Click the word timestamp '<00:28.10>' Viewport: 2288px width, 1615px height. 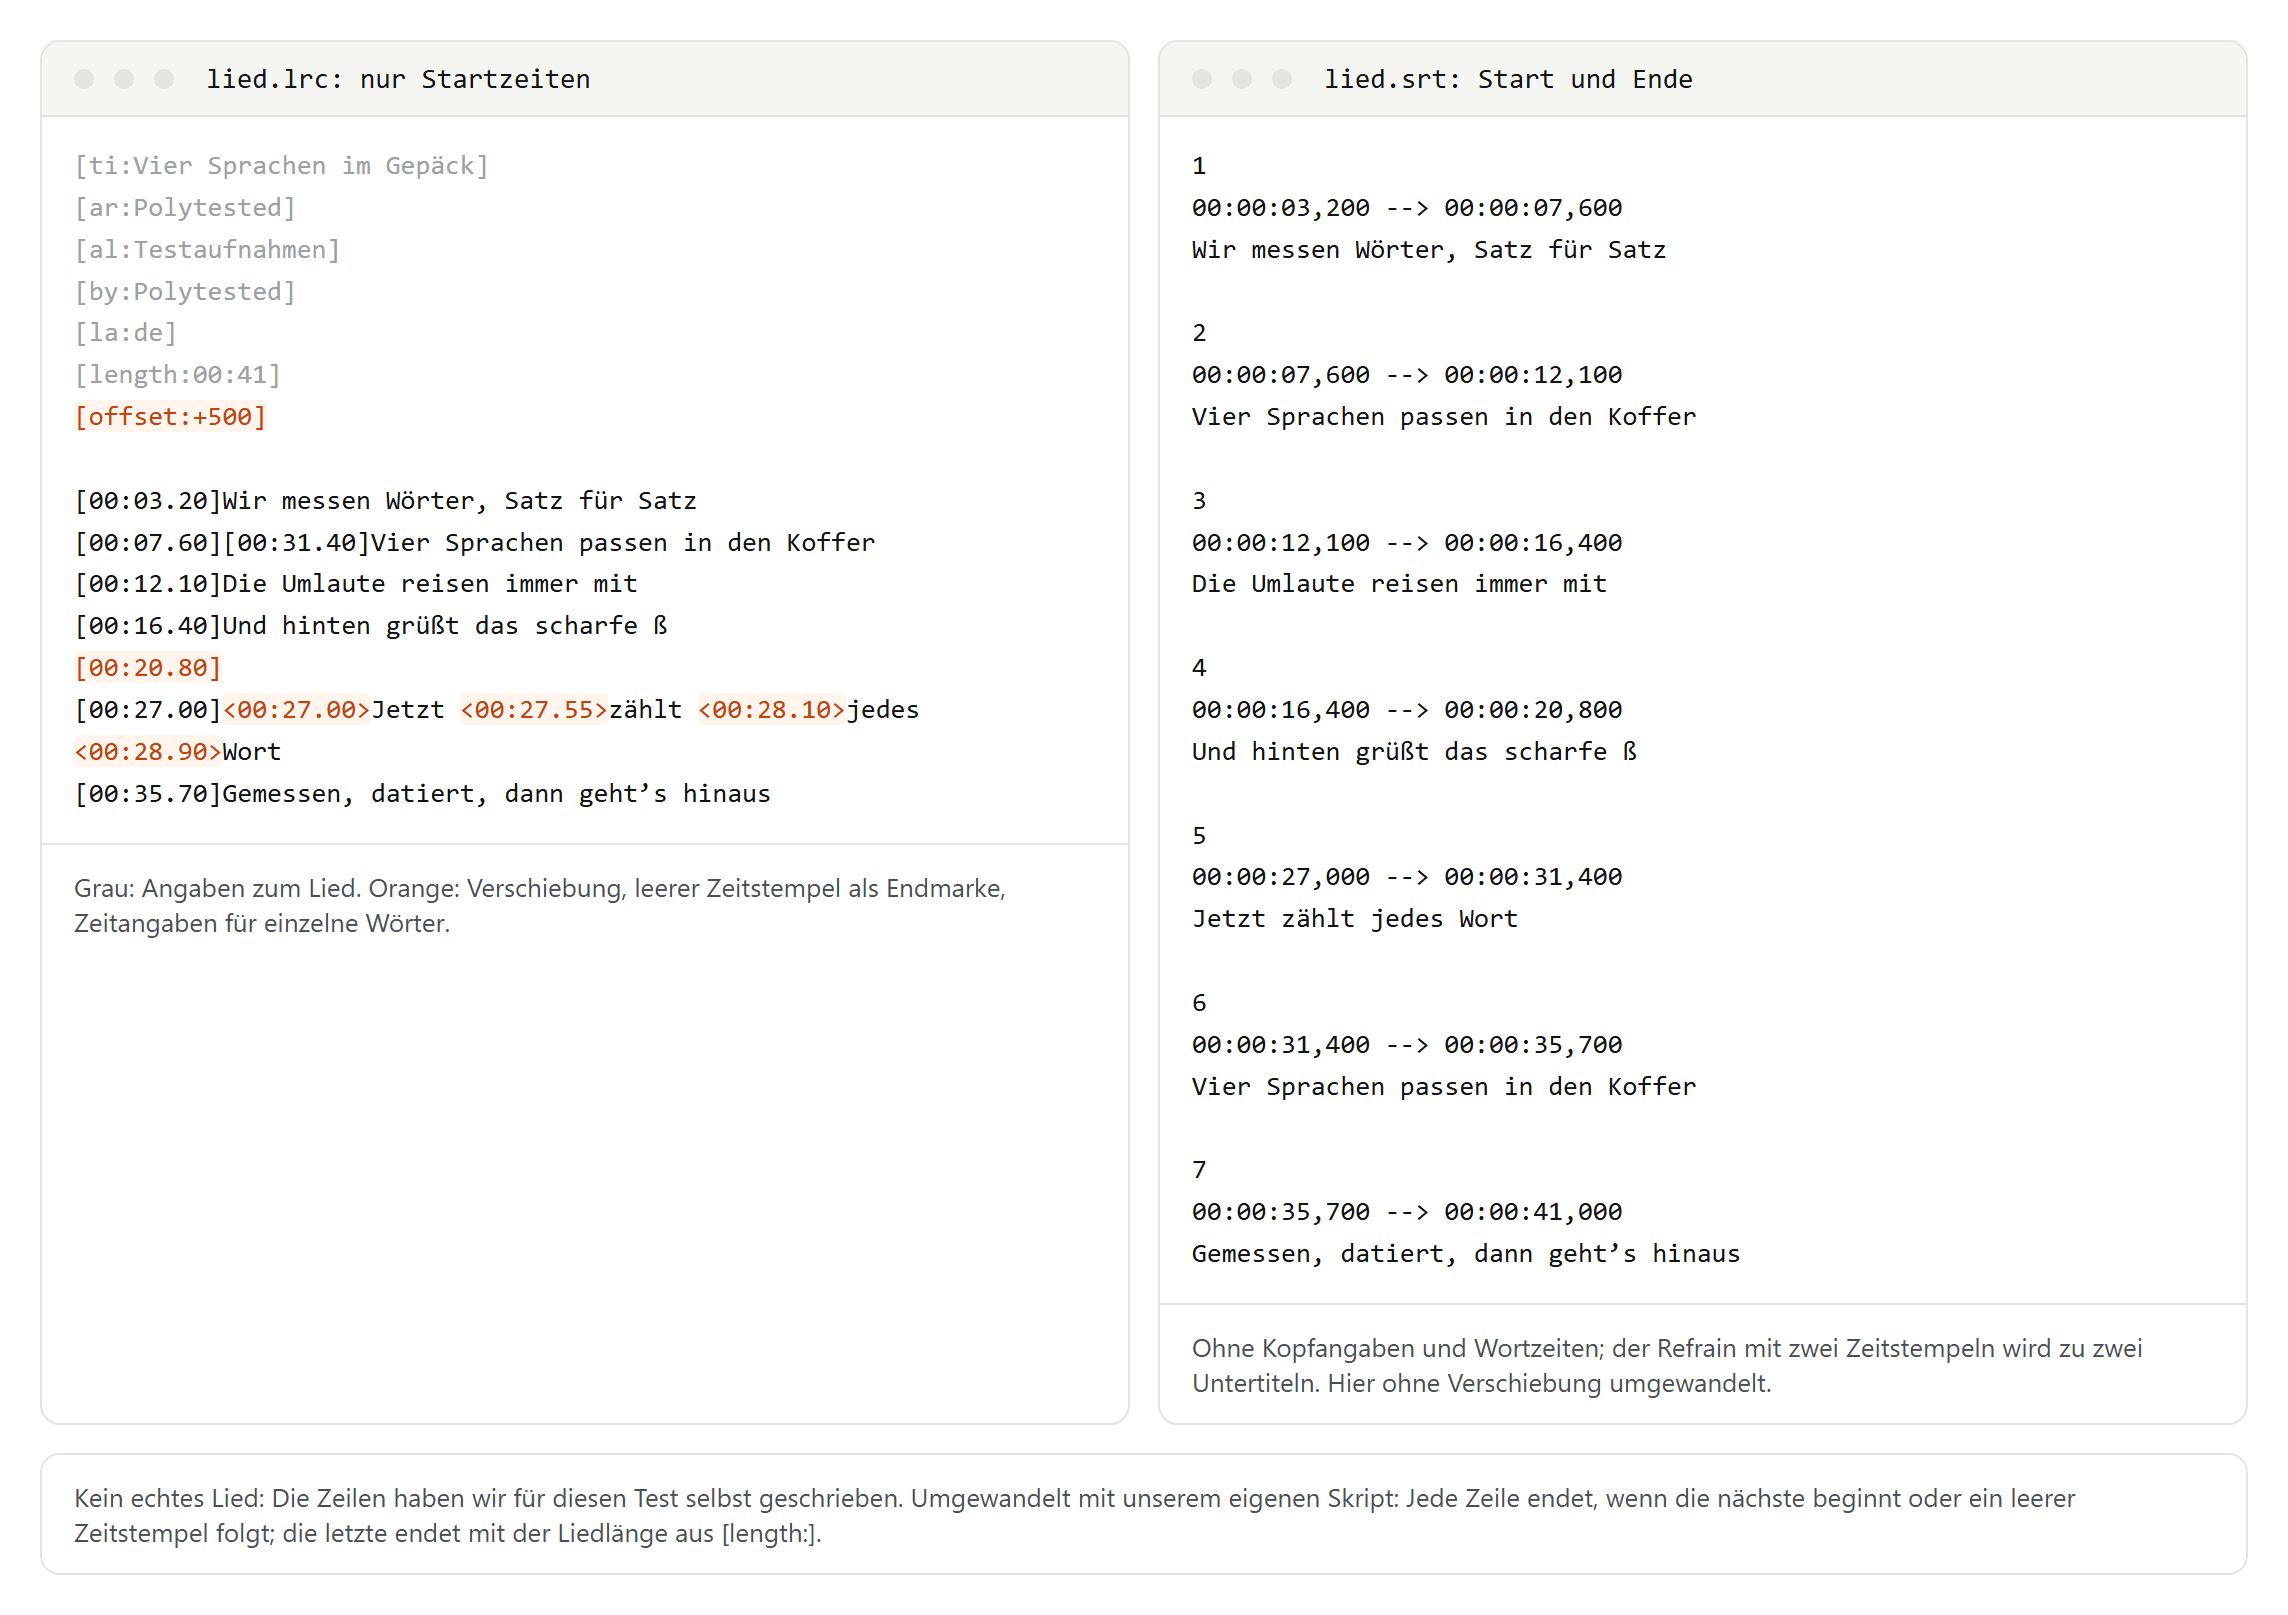point(771,710)
